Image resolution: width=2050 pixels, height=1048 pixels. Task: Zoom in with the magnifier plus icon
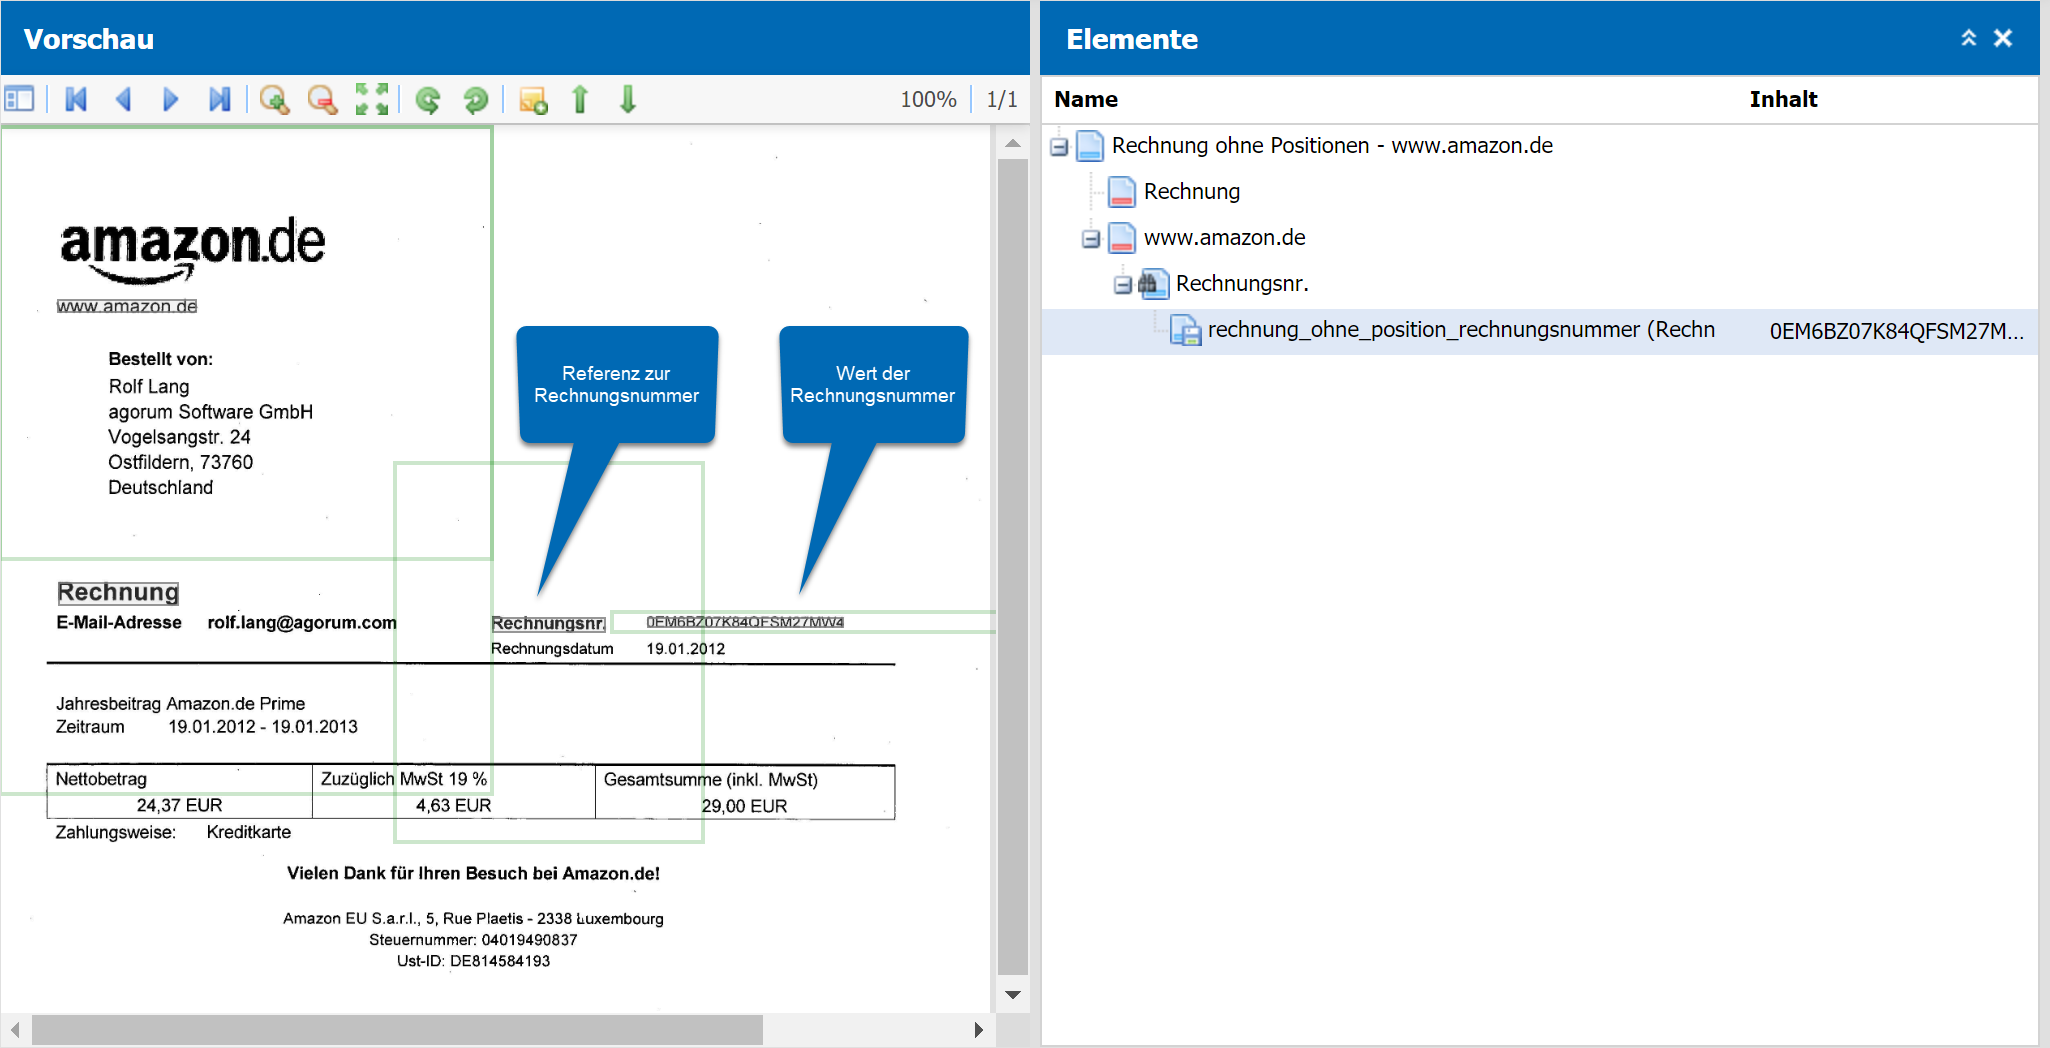point(274,99)
